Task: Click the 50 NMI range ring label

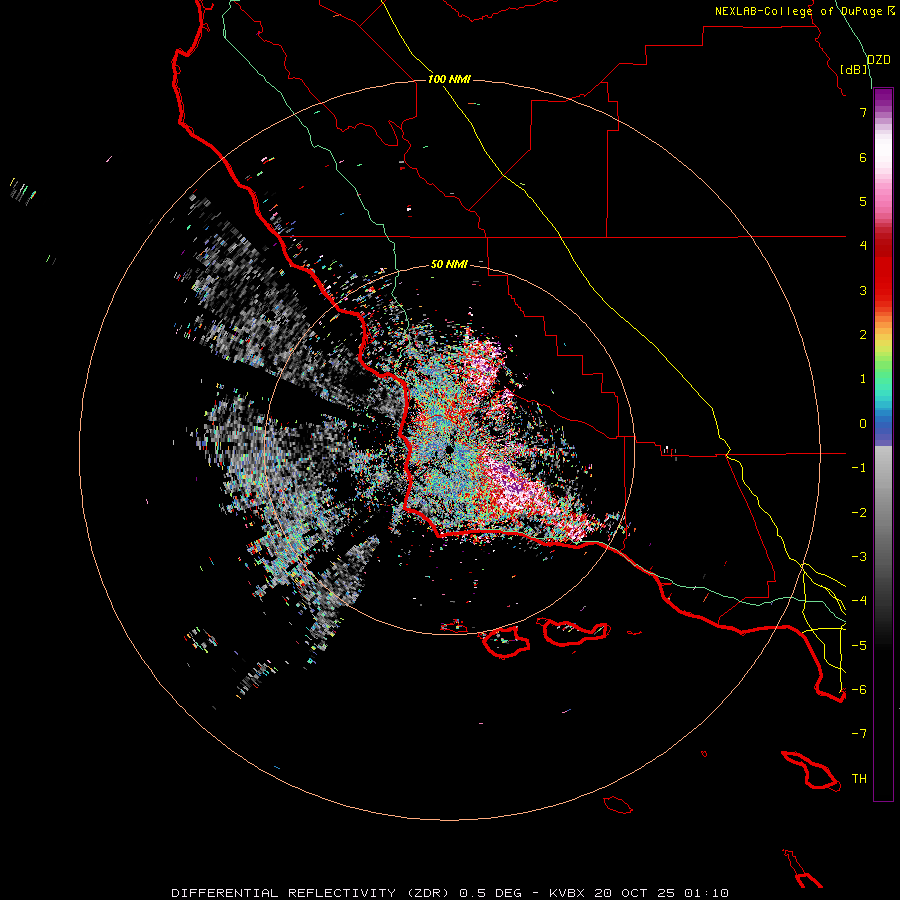Action: [x=449, y=264]
